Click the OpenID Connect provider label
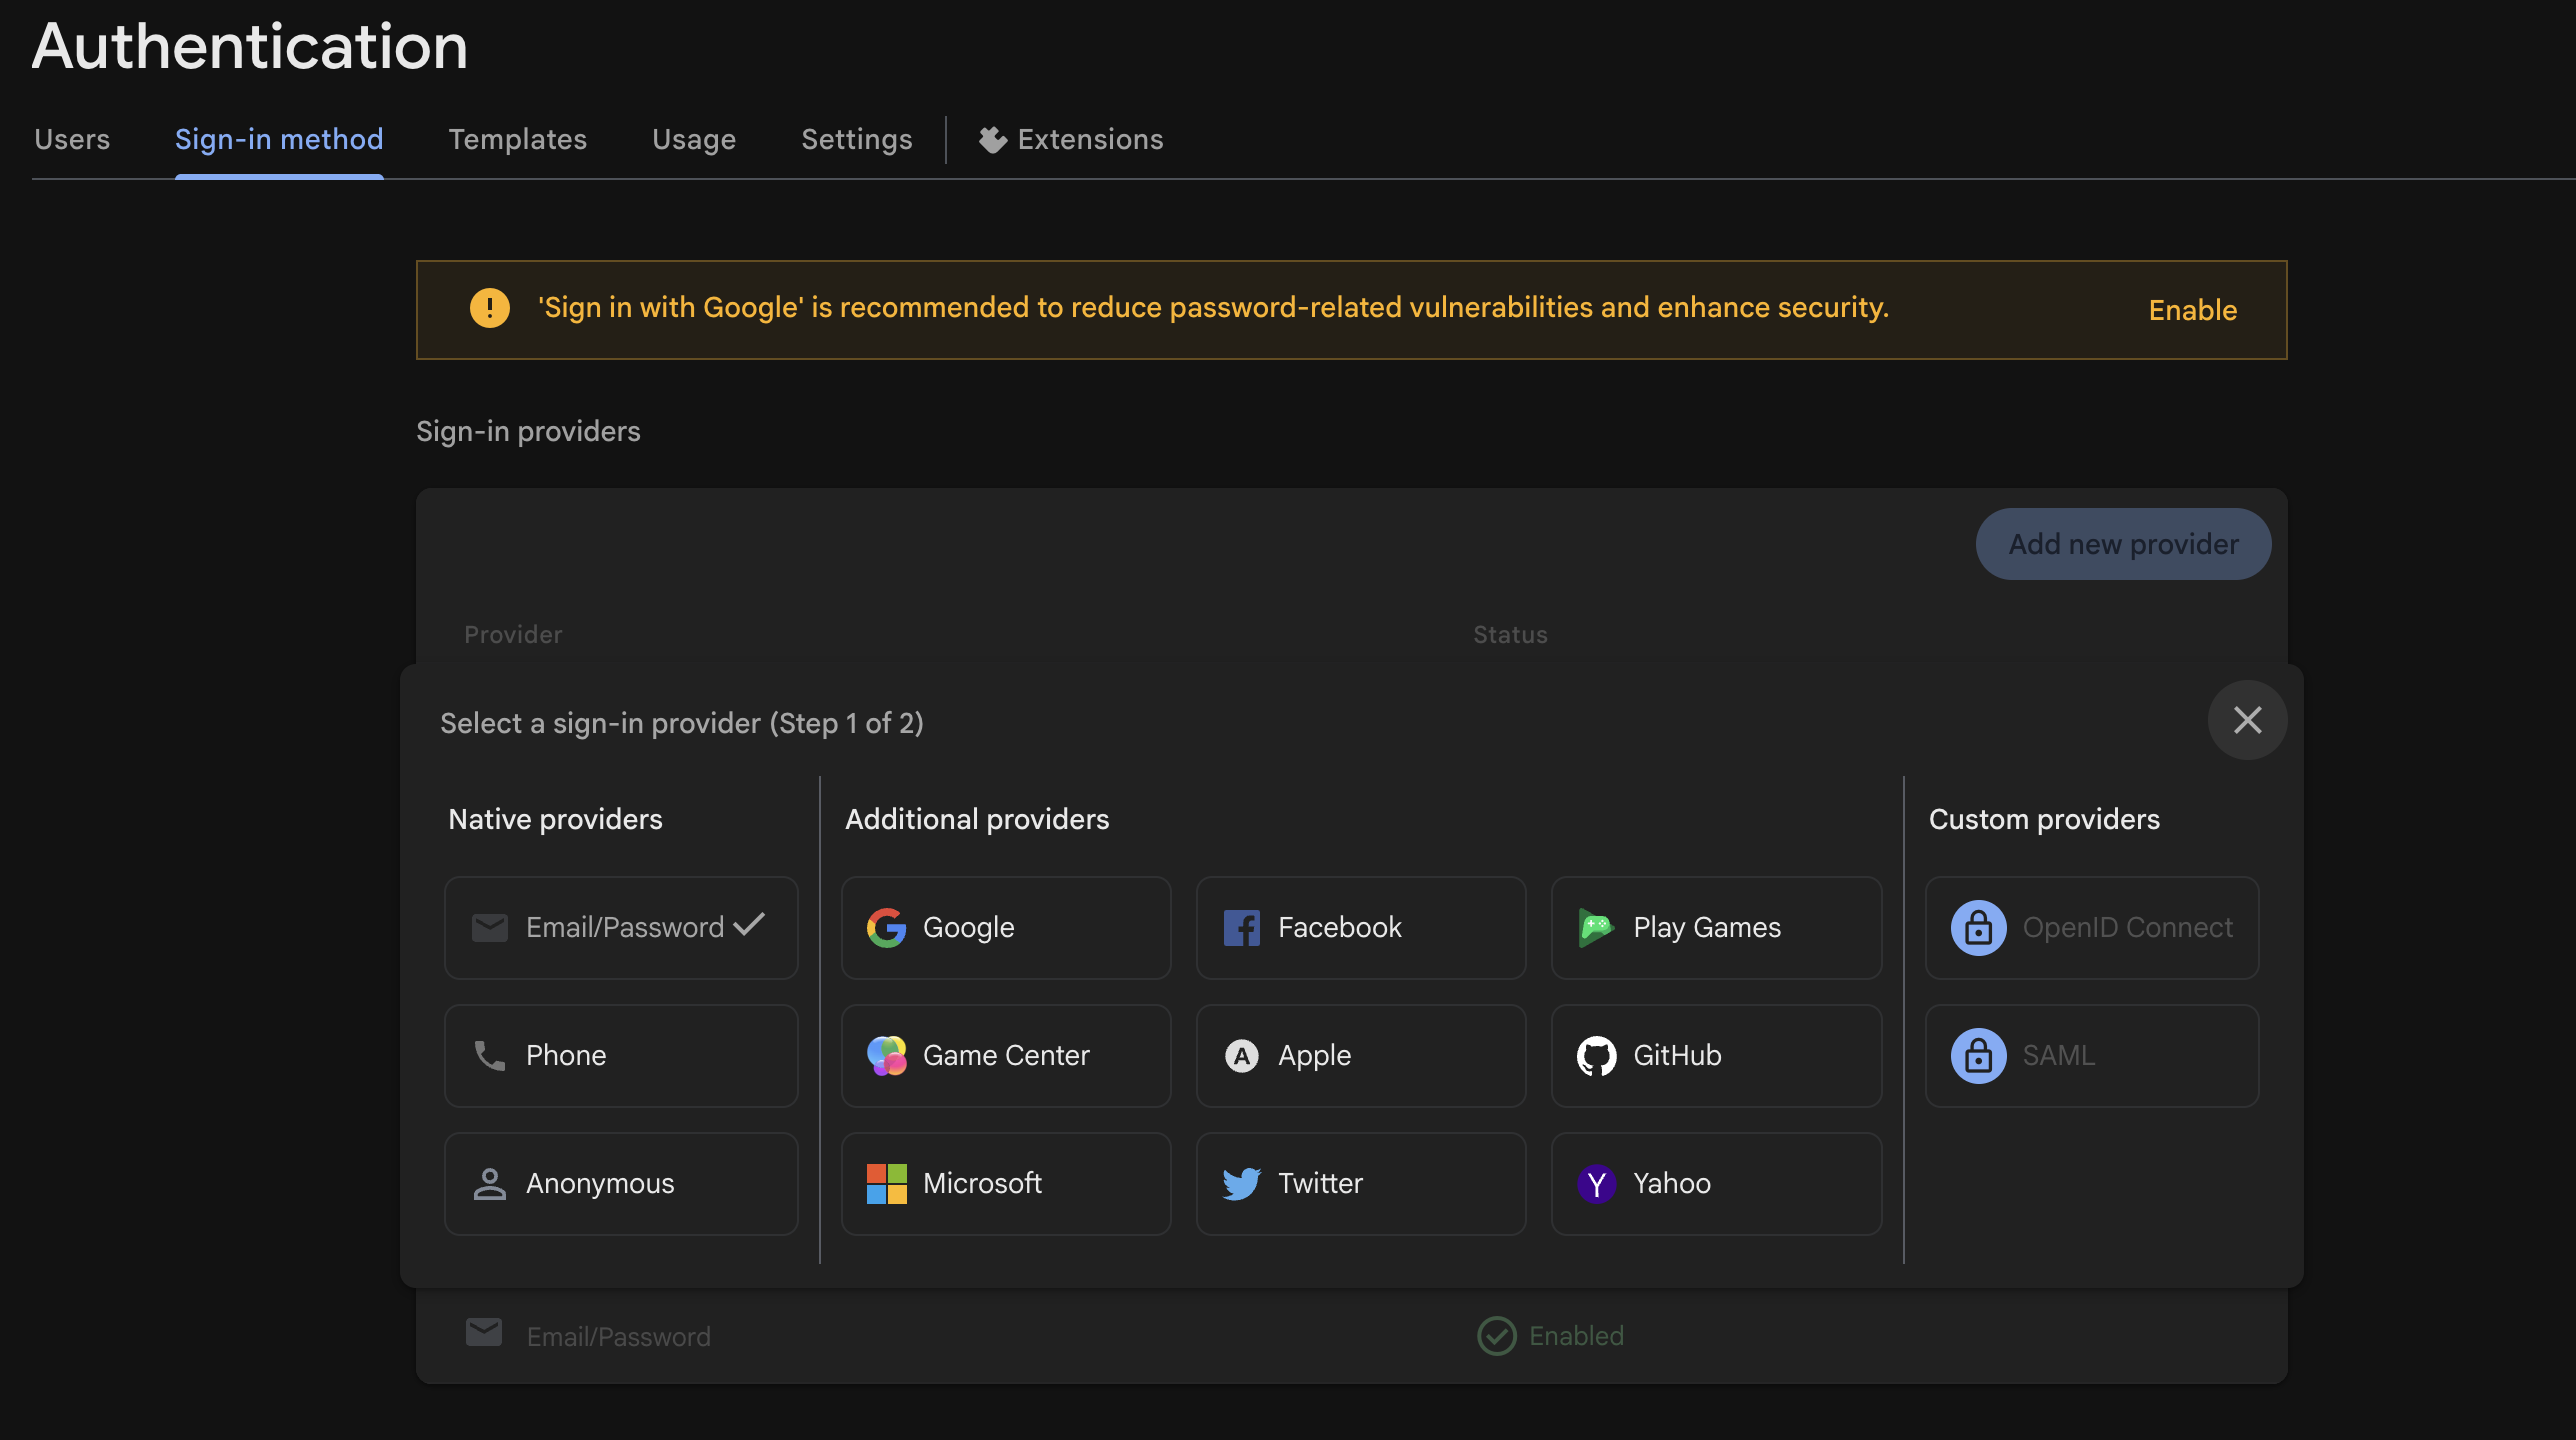This screenshot has height=1440, width=2576. coord(2127,928)
